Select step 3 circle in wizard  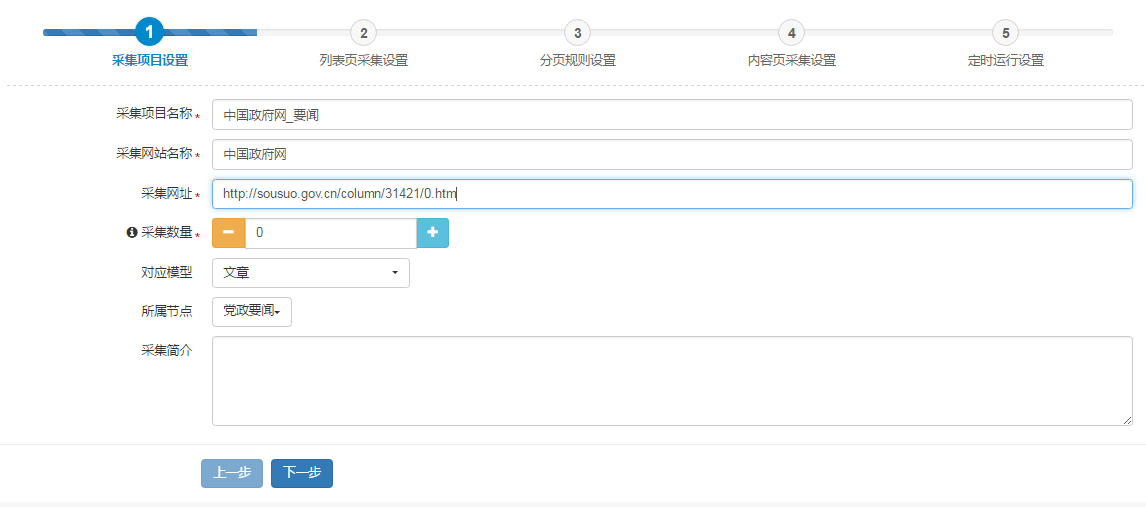577,33
